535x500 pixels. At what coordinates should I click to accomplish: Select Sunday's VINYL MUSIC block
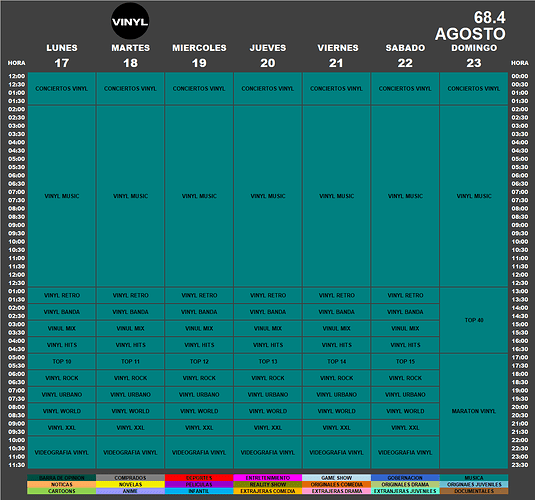(x=474, y=196)
